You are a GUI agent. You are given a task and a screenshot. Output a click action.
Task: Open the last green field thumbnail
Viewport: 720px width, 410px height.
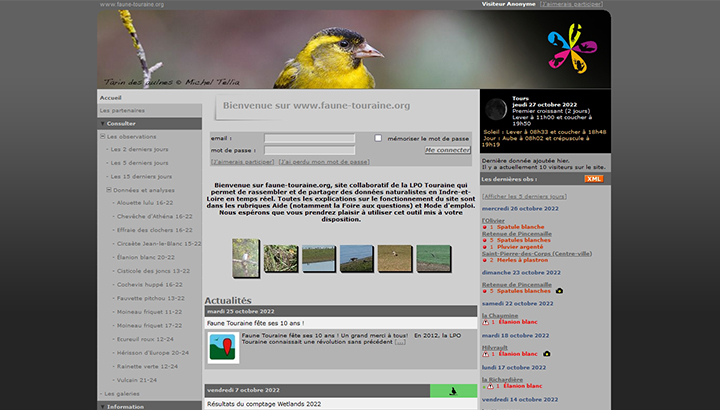[433, 258]
